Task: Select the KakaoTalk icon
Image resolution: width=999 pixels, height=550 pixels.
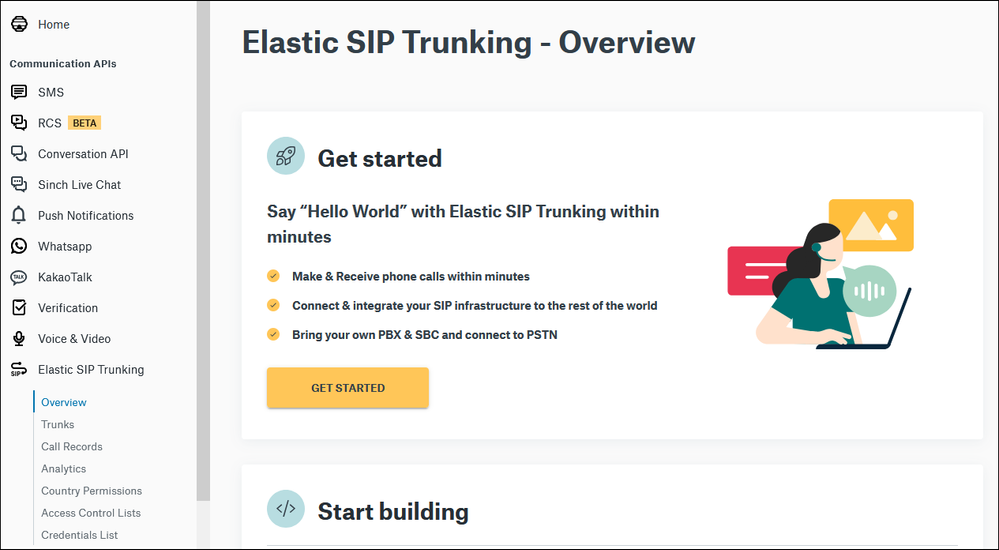Action: pyautogui.click(x=19, y=277)
